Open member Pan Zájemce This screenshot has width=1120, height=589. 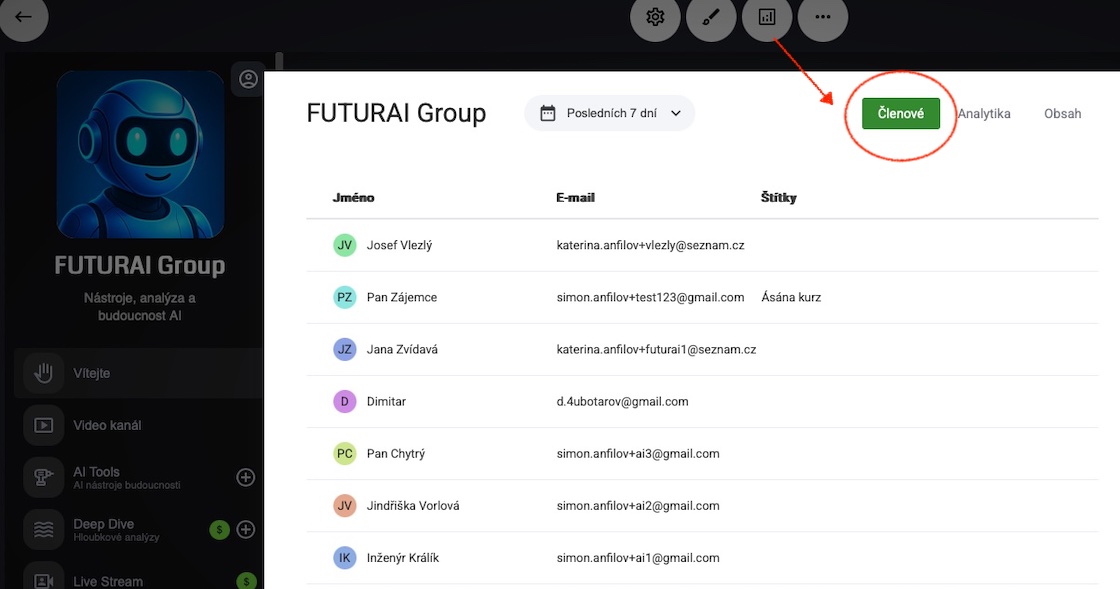[x=401, y=297]
